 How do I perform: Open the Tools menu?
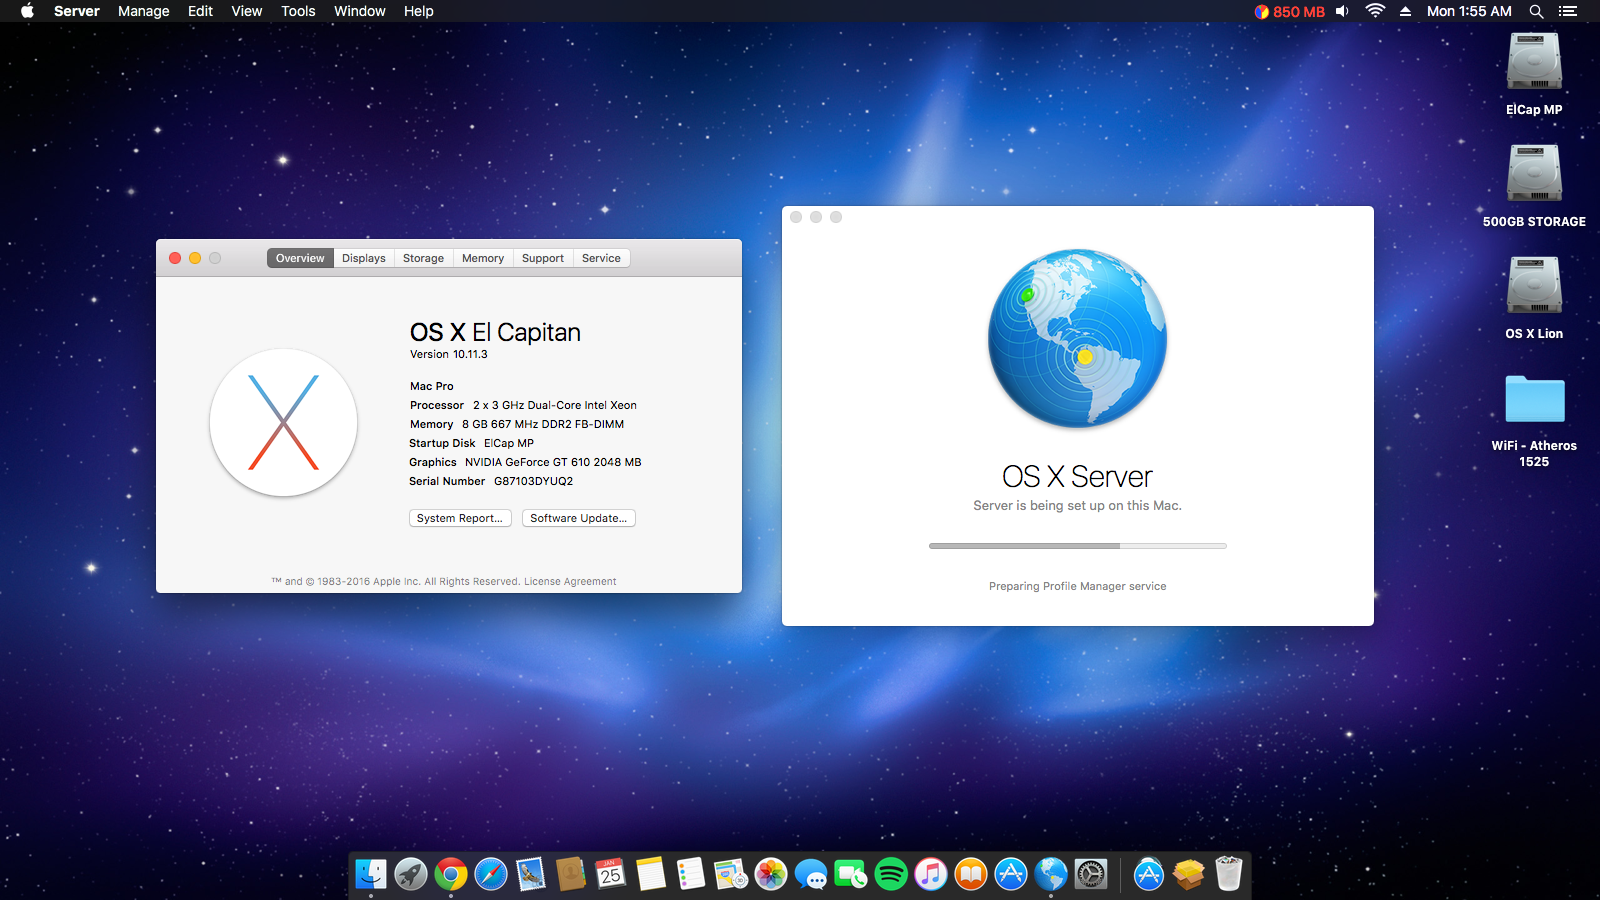point(298,11)
